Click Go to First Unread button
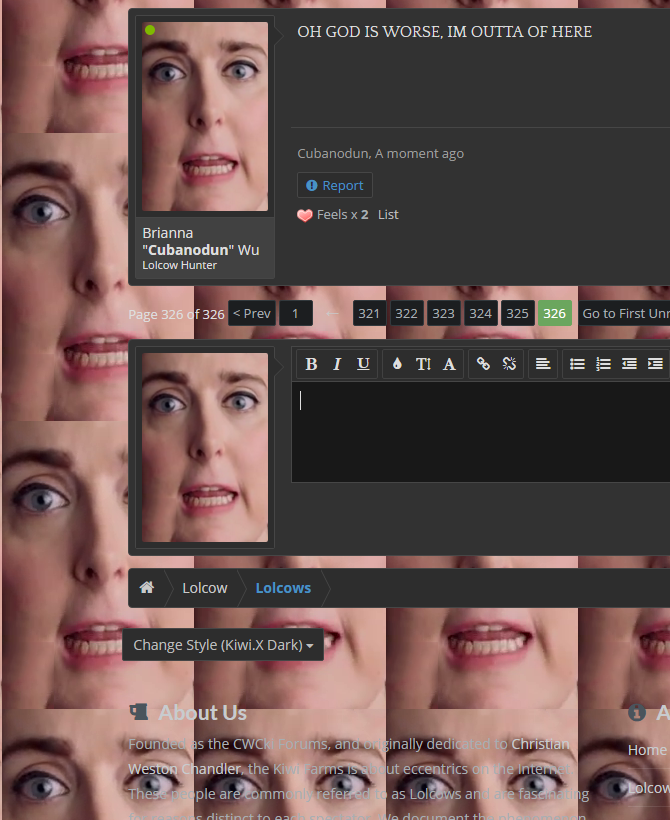 (624, 313)
